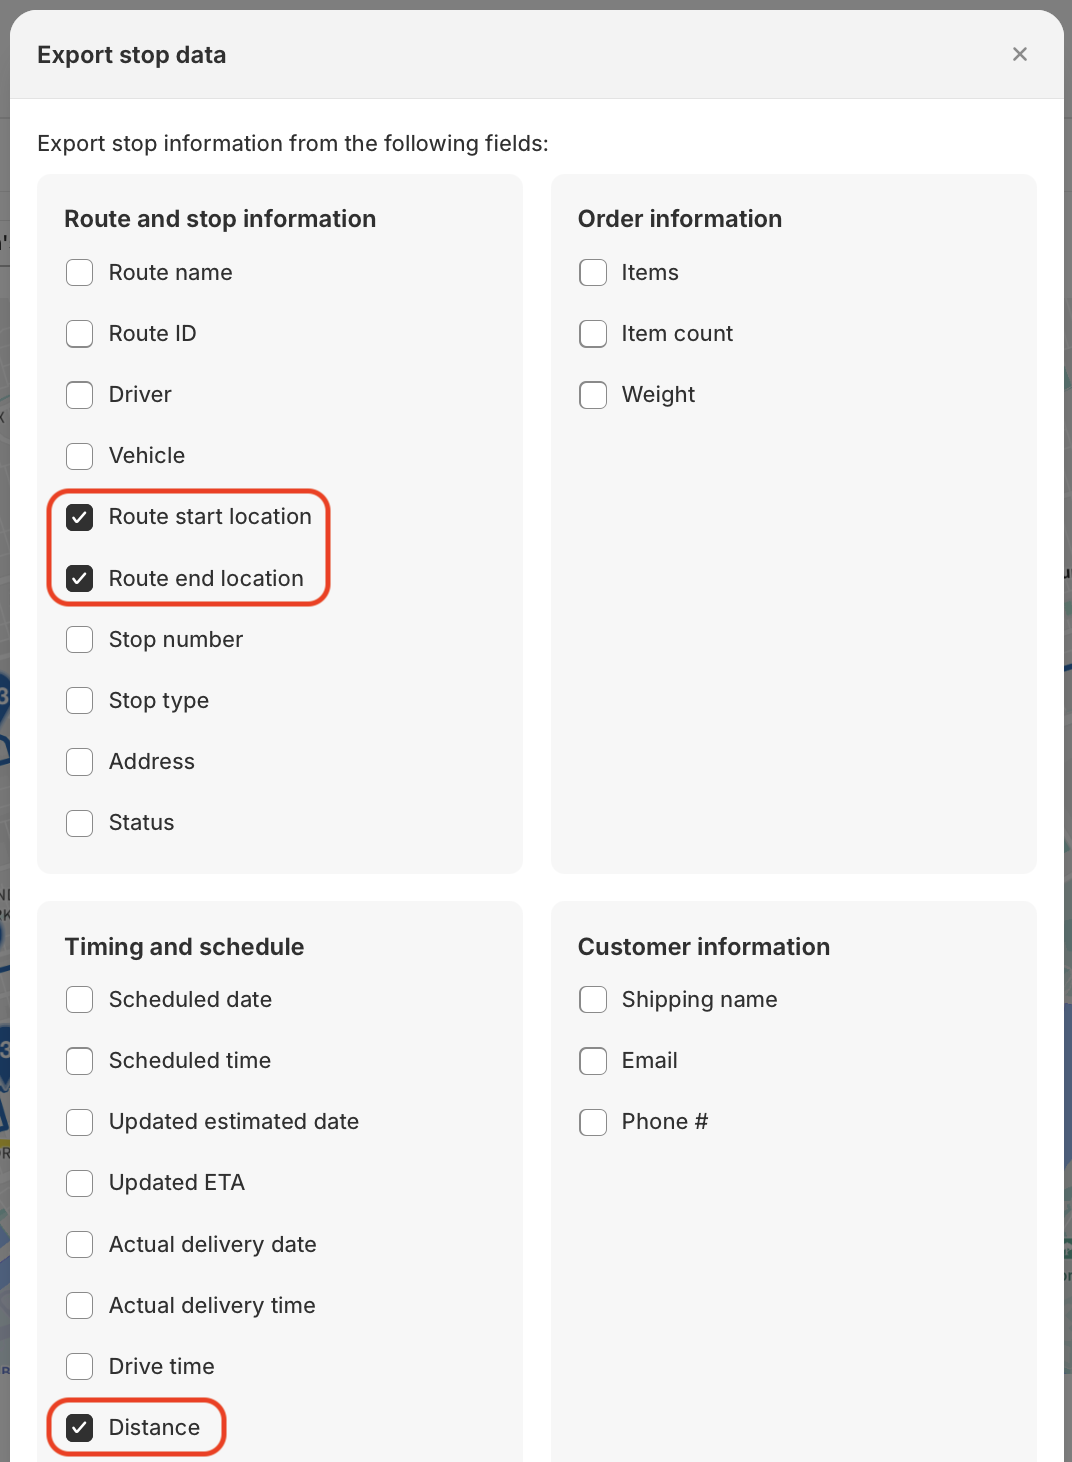Check the Shipping name field
Image resolution: width=1072 pixels, height=1462 pixels.
(593, 1000)
